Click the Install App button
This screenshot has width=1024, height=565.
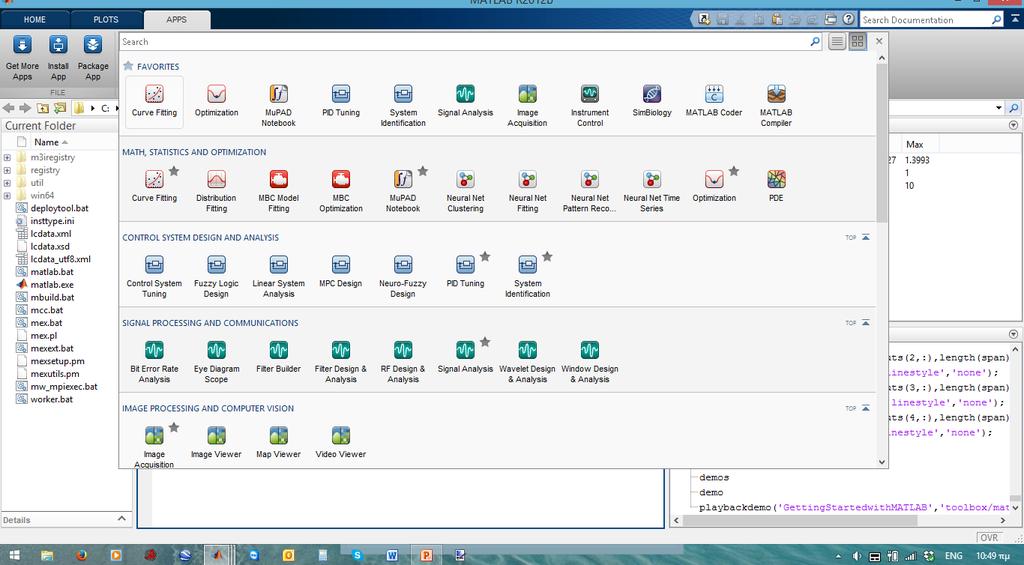[58, 57]
